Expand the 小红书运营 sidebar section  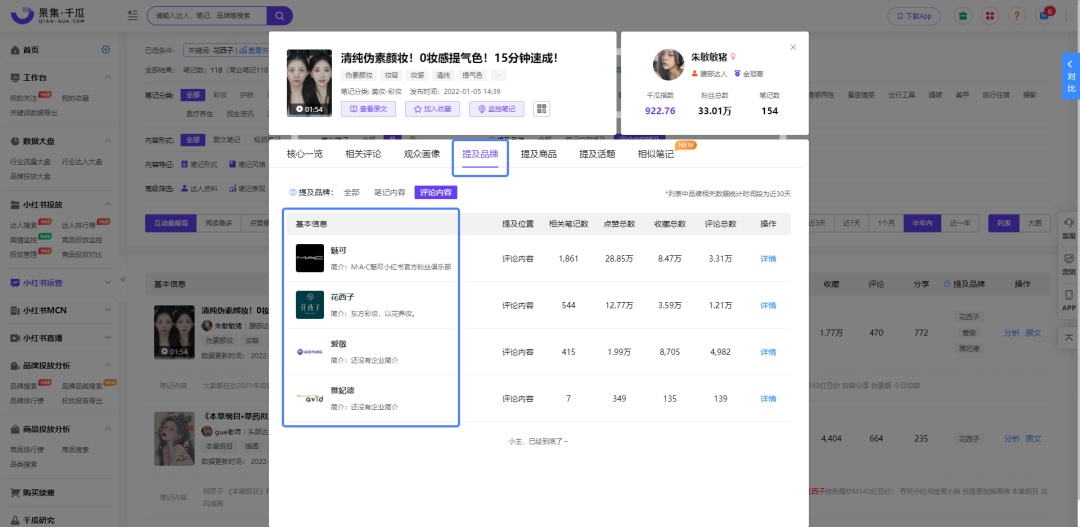click(108, 282)
